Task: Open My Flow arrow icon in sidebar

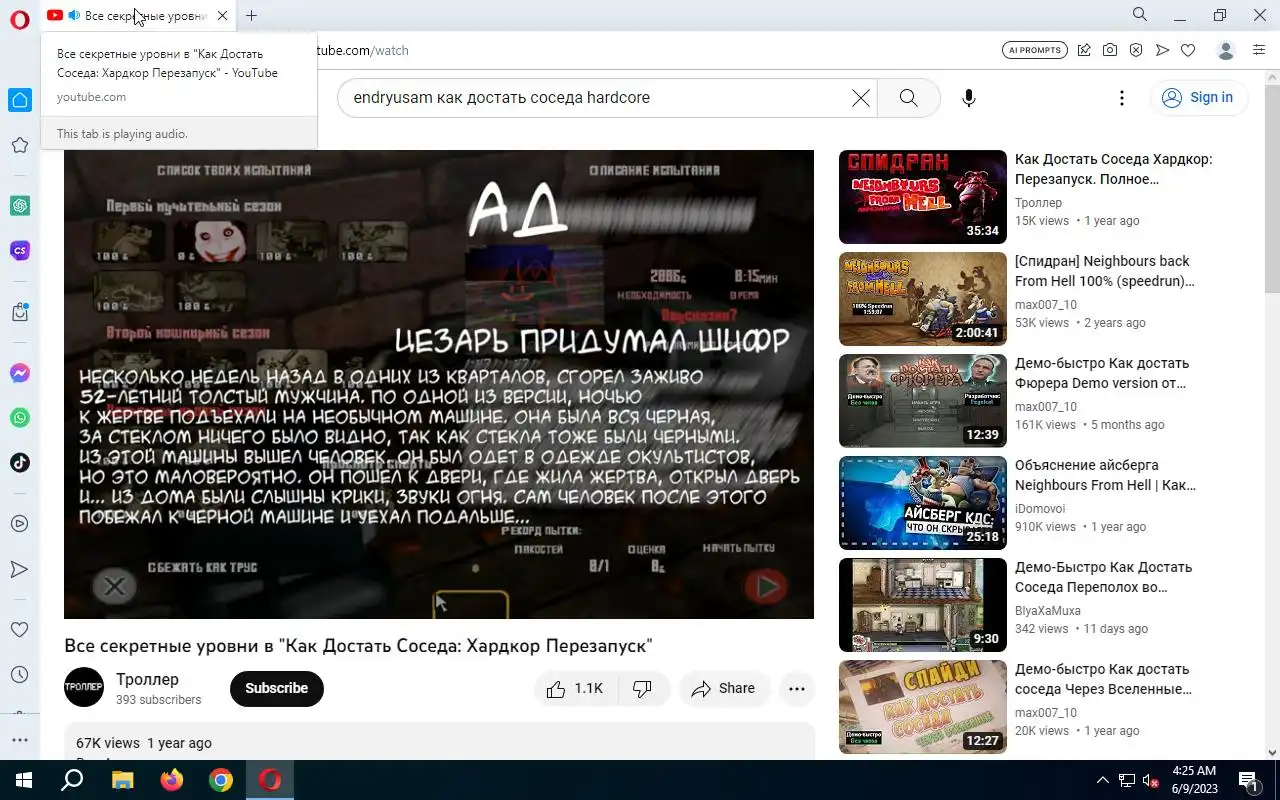Action: tap(19, 569)
